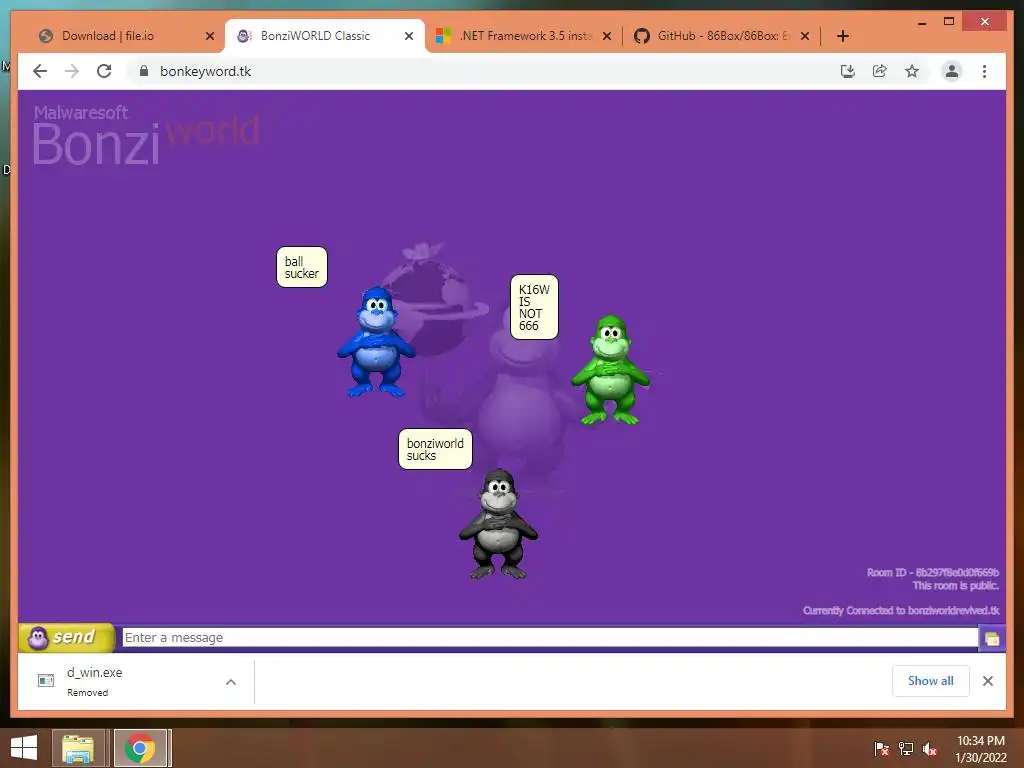Image resolution: width=1024 pixels, height=768 pixels.
Task: Go back with the browser back arrow
Action: pos(40,71)
